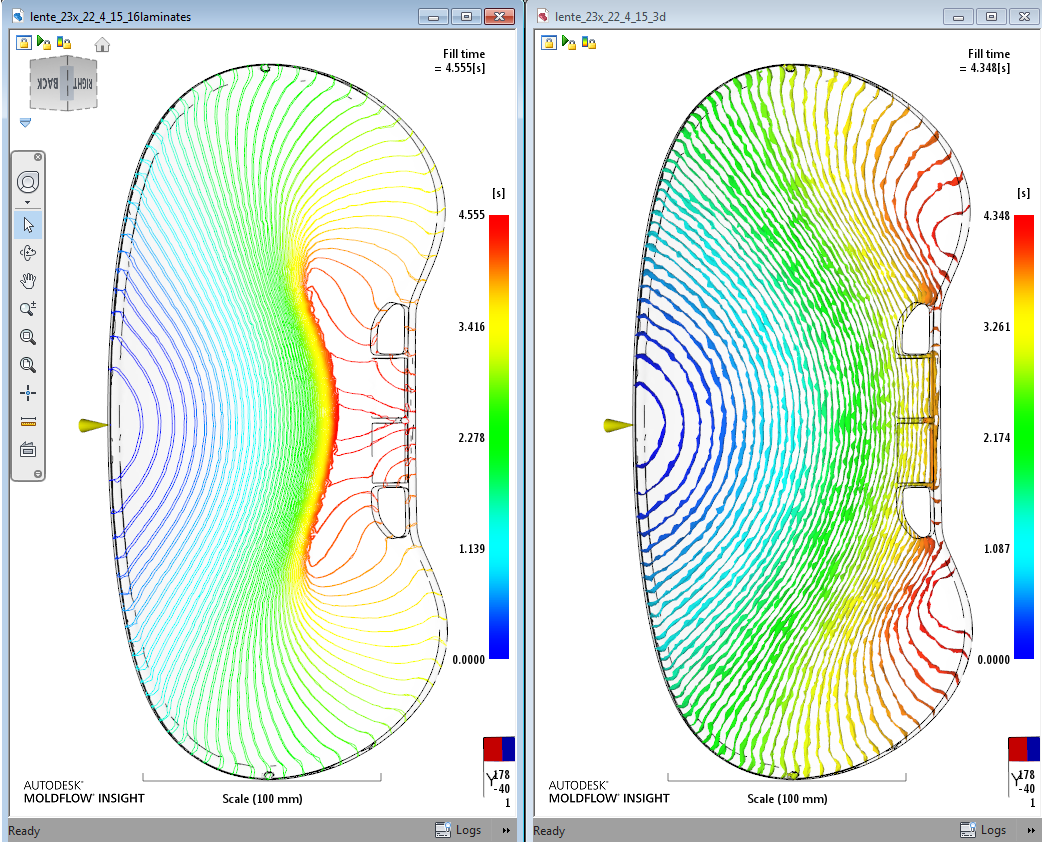Click the Home view icon near the ViewCube
This screenshot has height=842, width=1042.
[102, 44]
